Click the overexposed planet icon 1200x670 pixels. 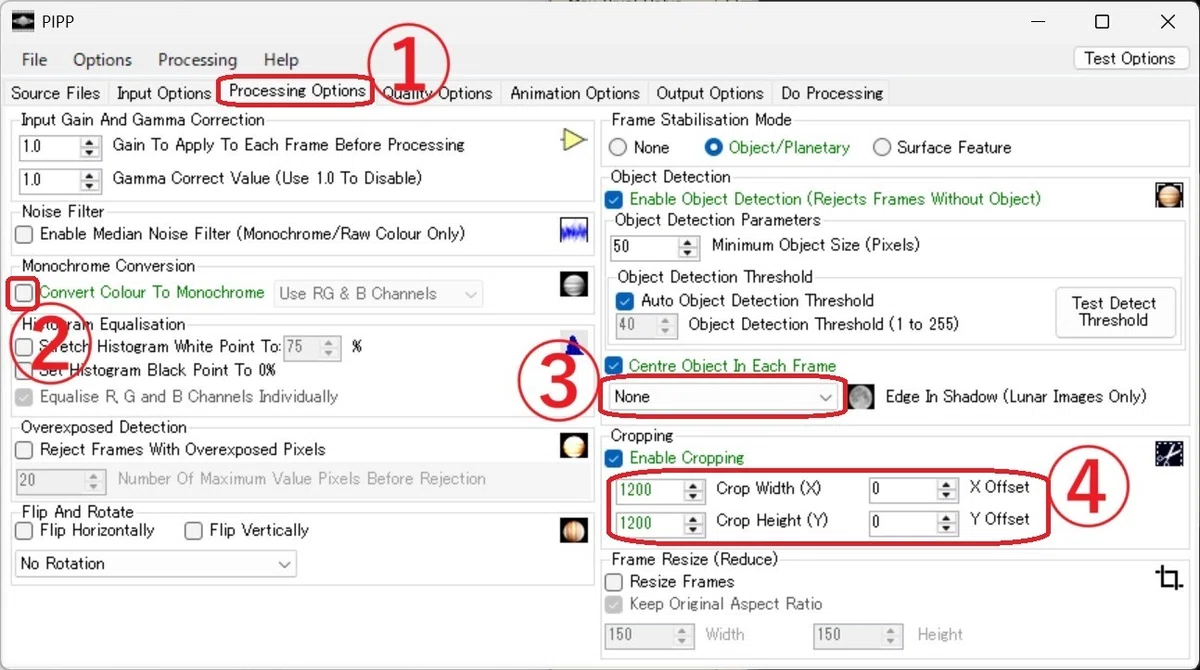coord(573,446)
